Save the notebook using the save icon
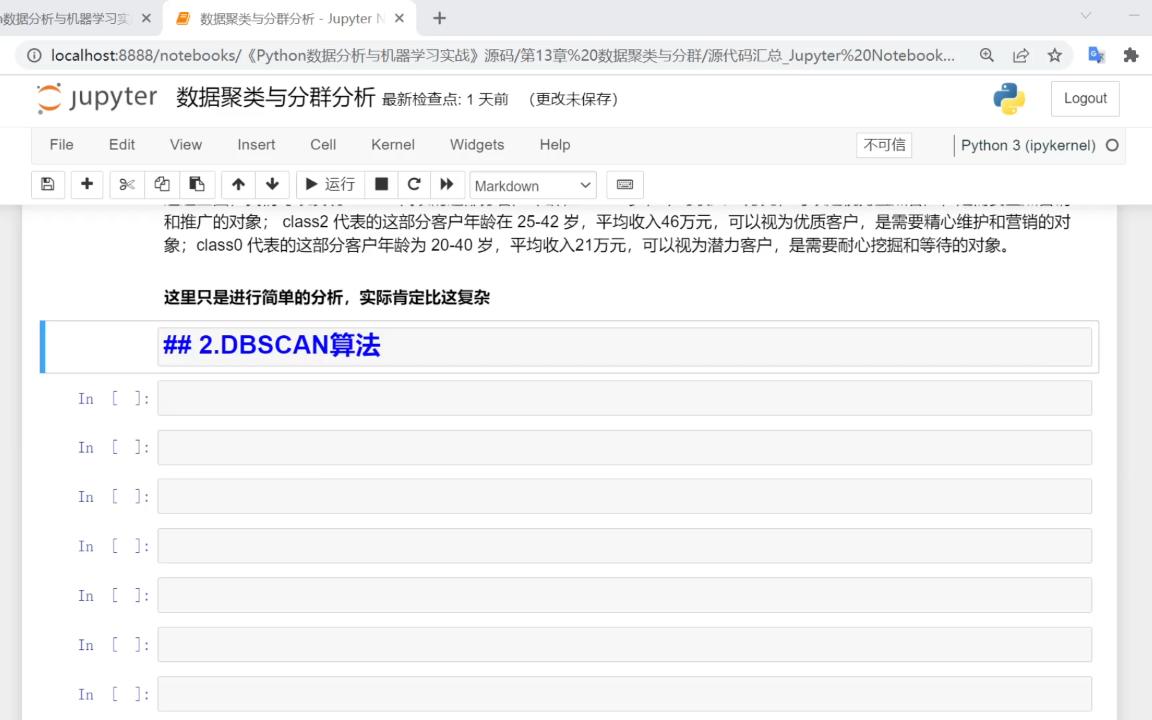The height and width of the screenshot is (720, 1152). point(47,184)
